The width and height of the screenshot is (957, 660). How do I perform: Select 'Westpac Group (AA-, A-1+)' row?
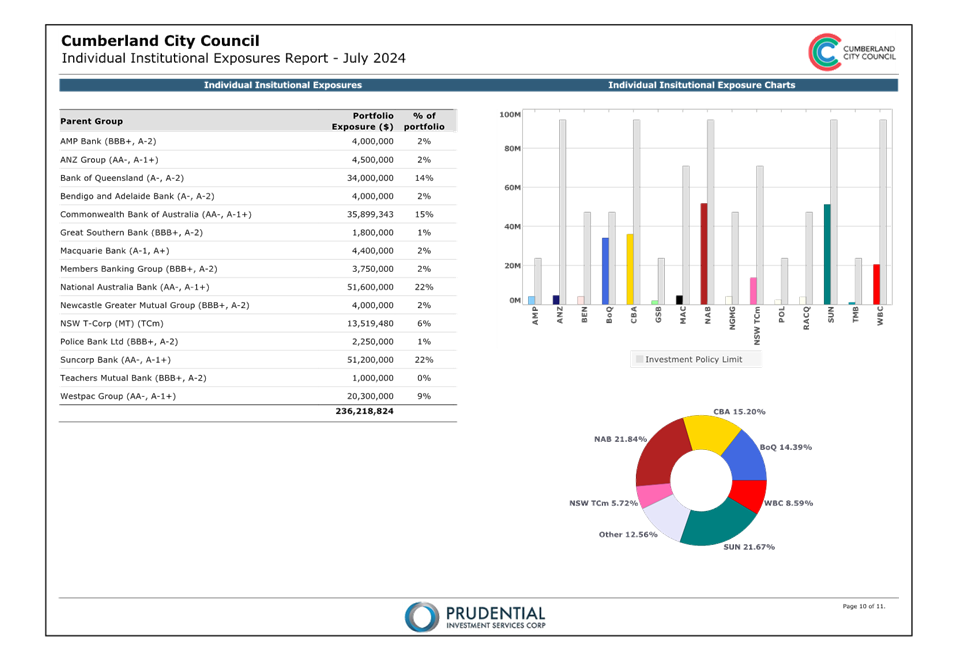258,396
